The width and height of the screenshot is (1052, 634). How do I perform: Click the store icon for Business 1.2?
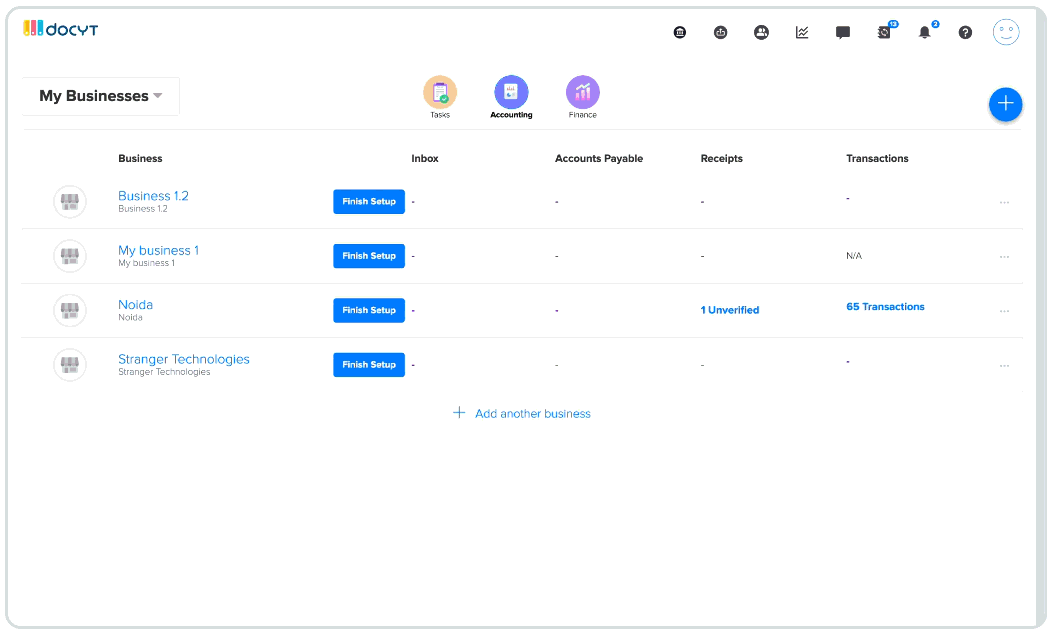coord(70,201)
